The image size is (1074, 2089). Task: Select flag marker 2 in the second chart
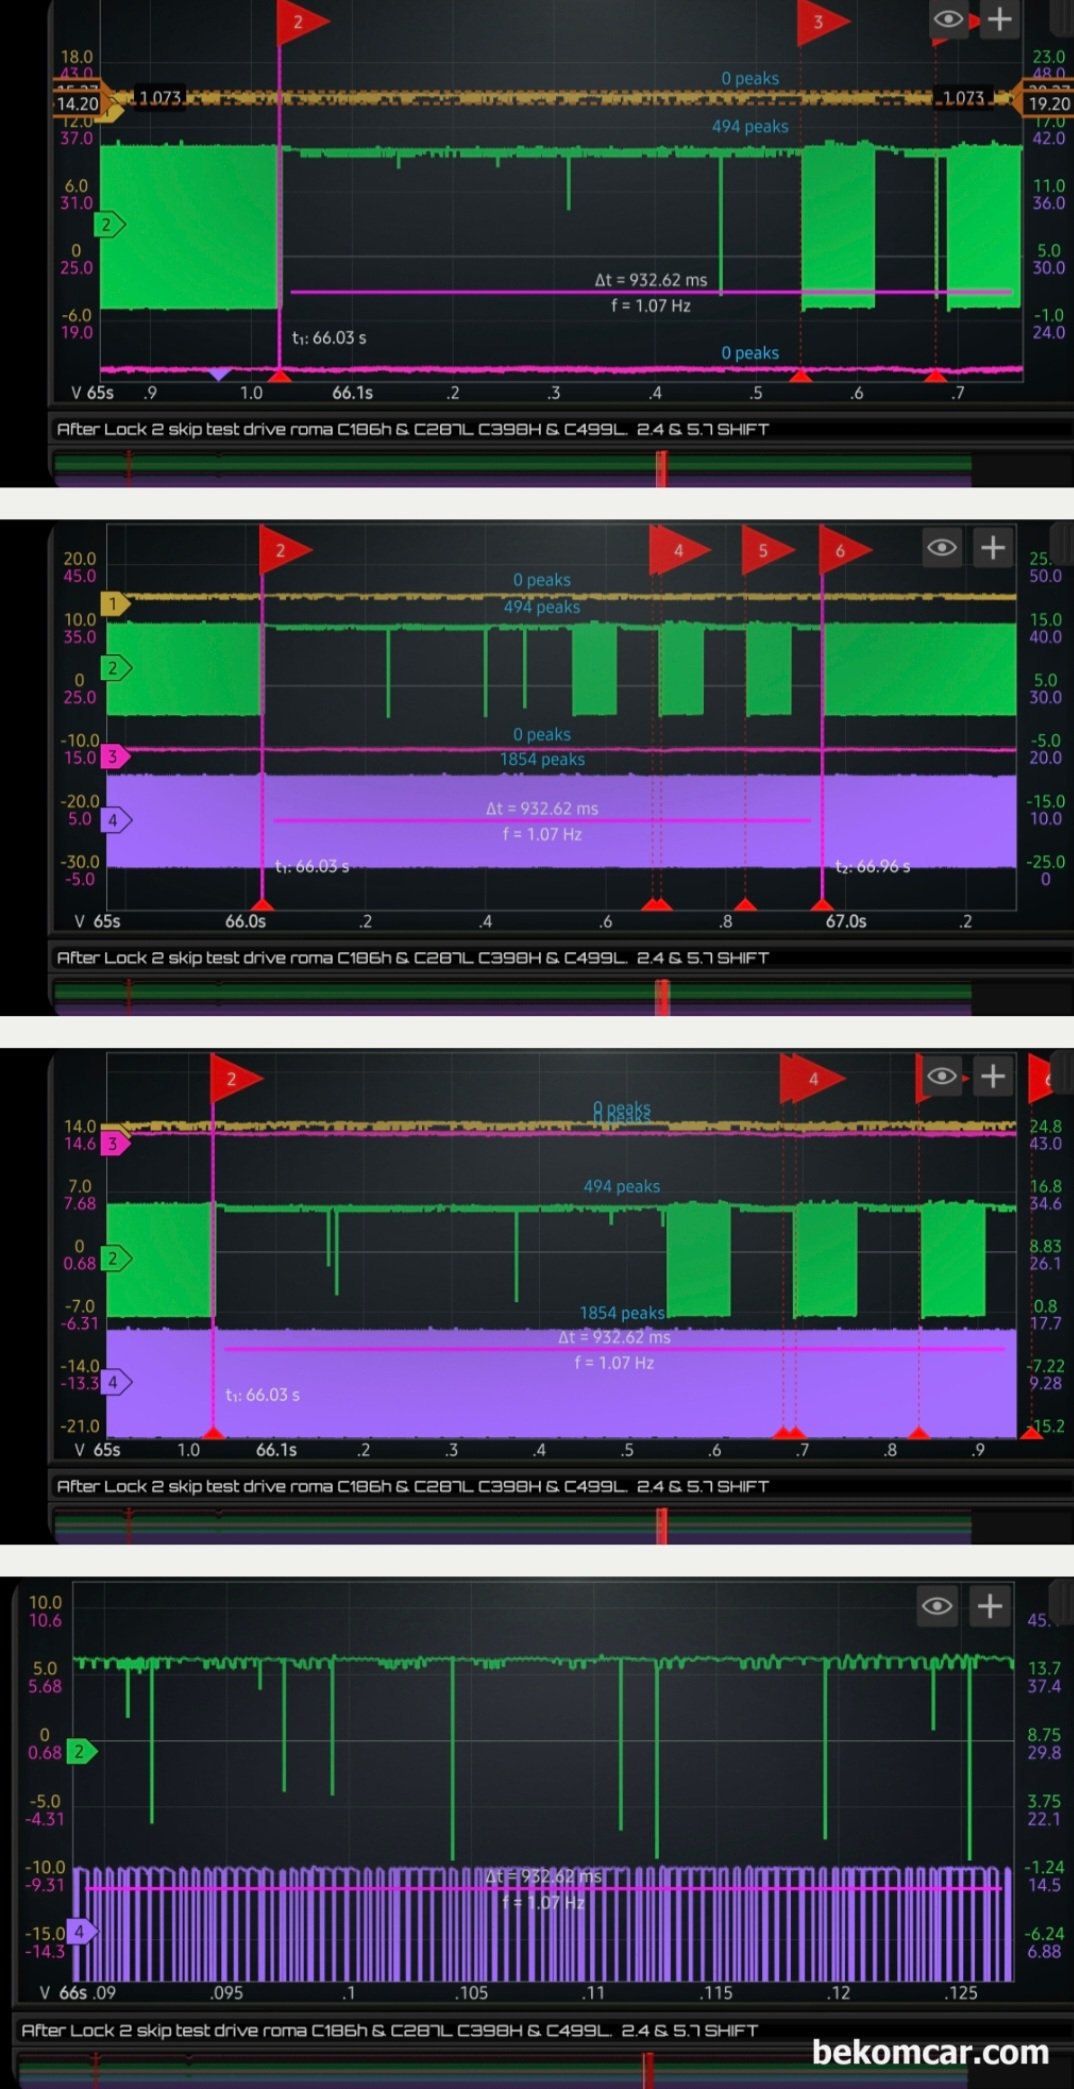(285, 550)
